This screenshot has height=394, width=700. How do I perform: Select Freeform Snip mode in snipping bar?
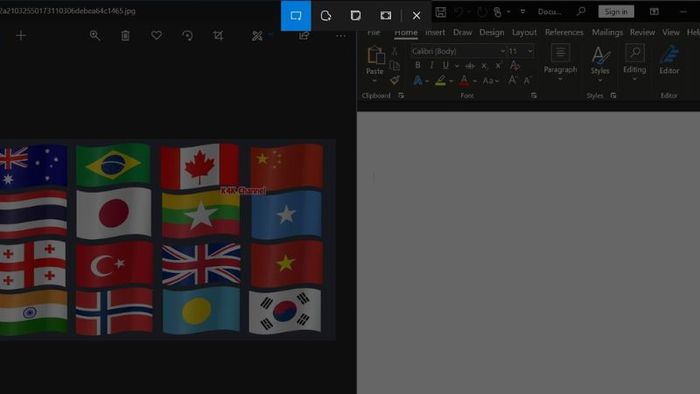click(x=325, y=16)
